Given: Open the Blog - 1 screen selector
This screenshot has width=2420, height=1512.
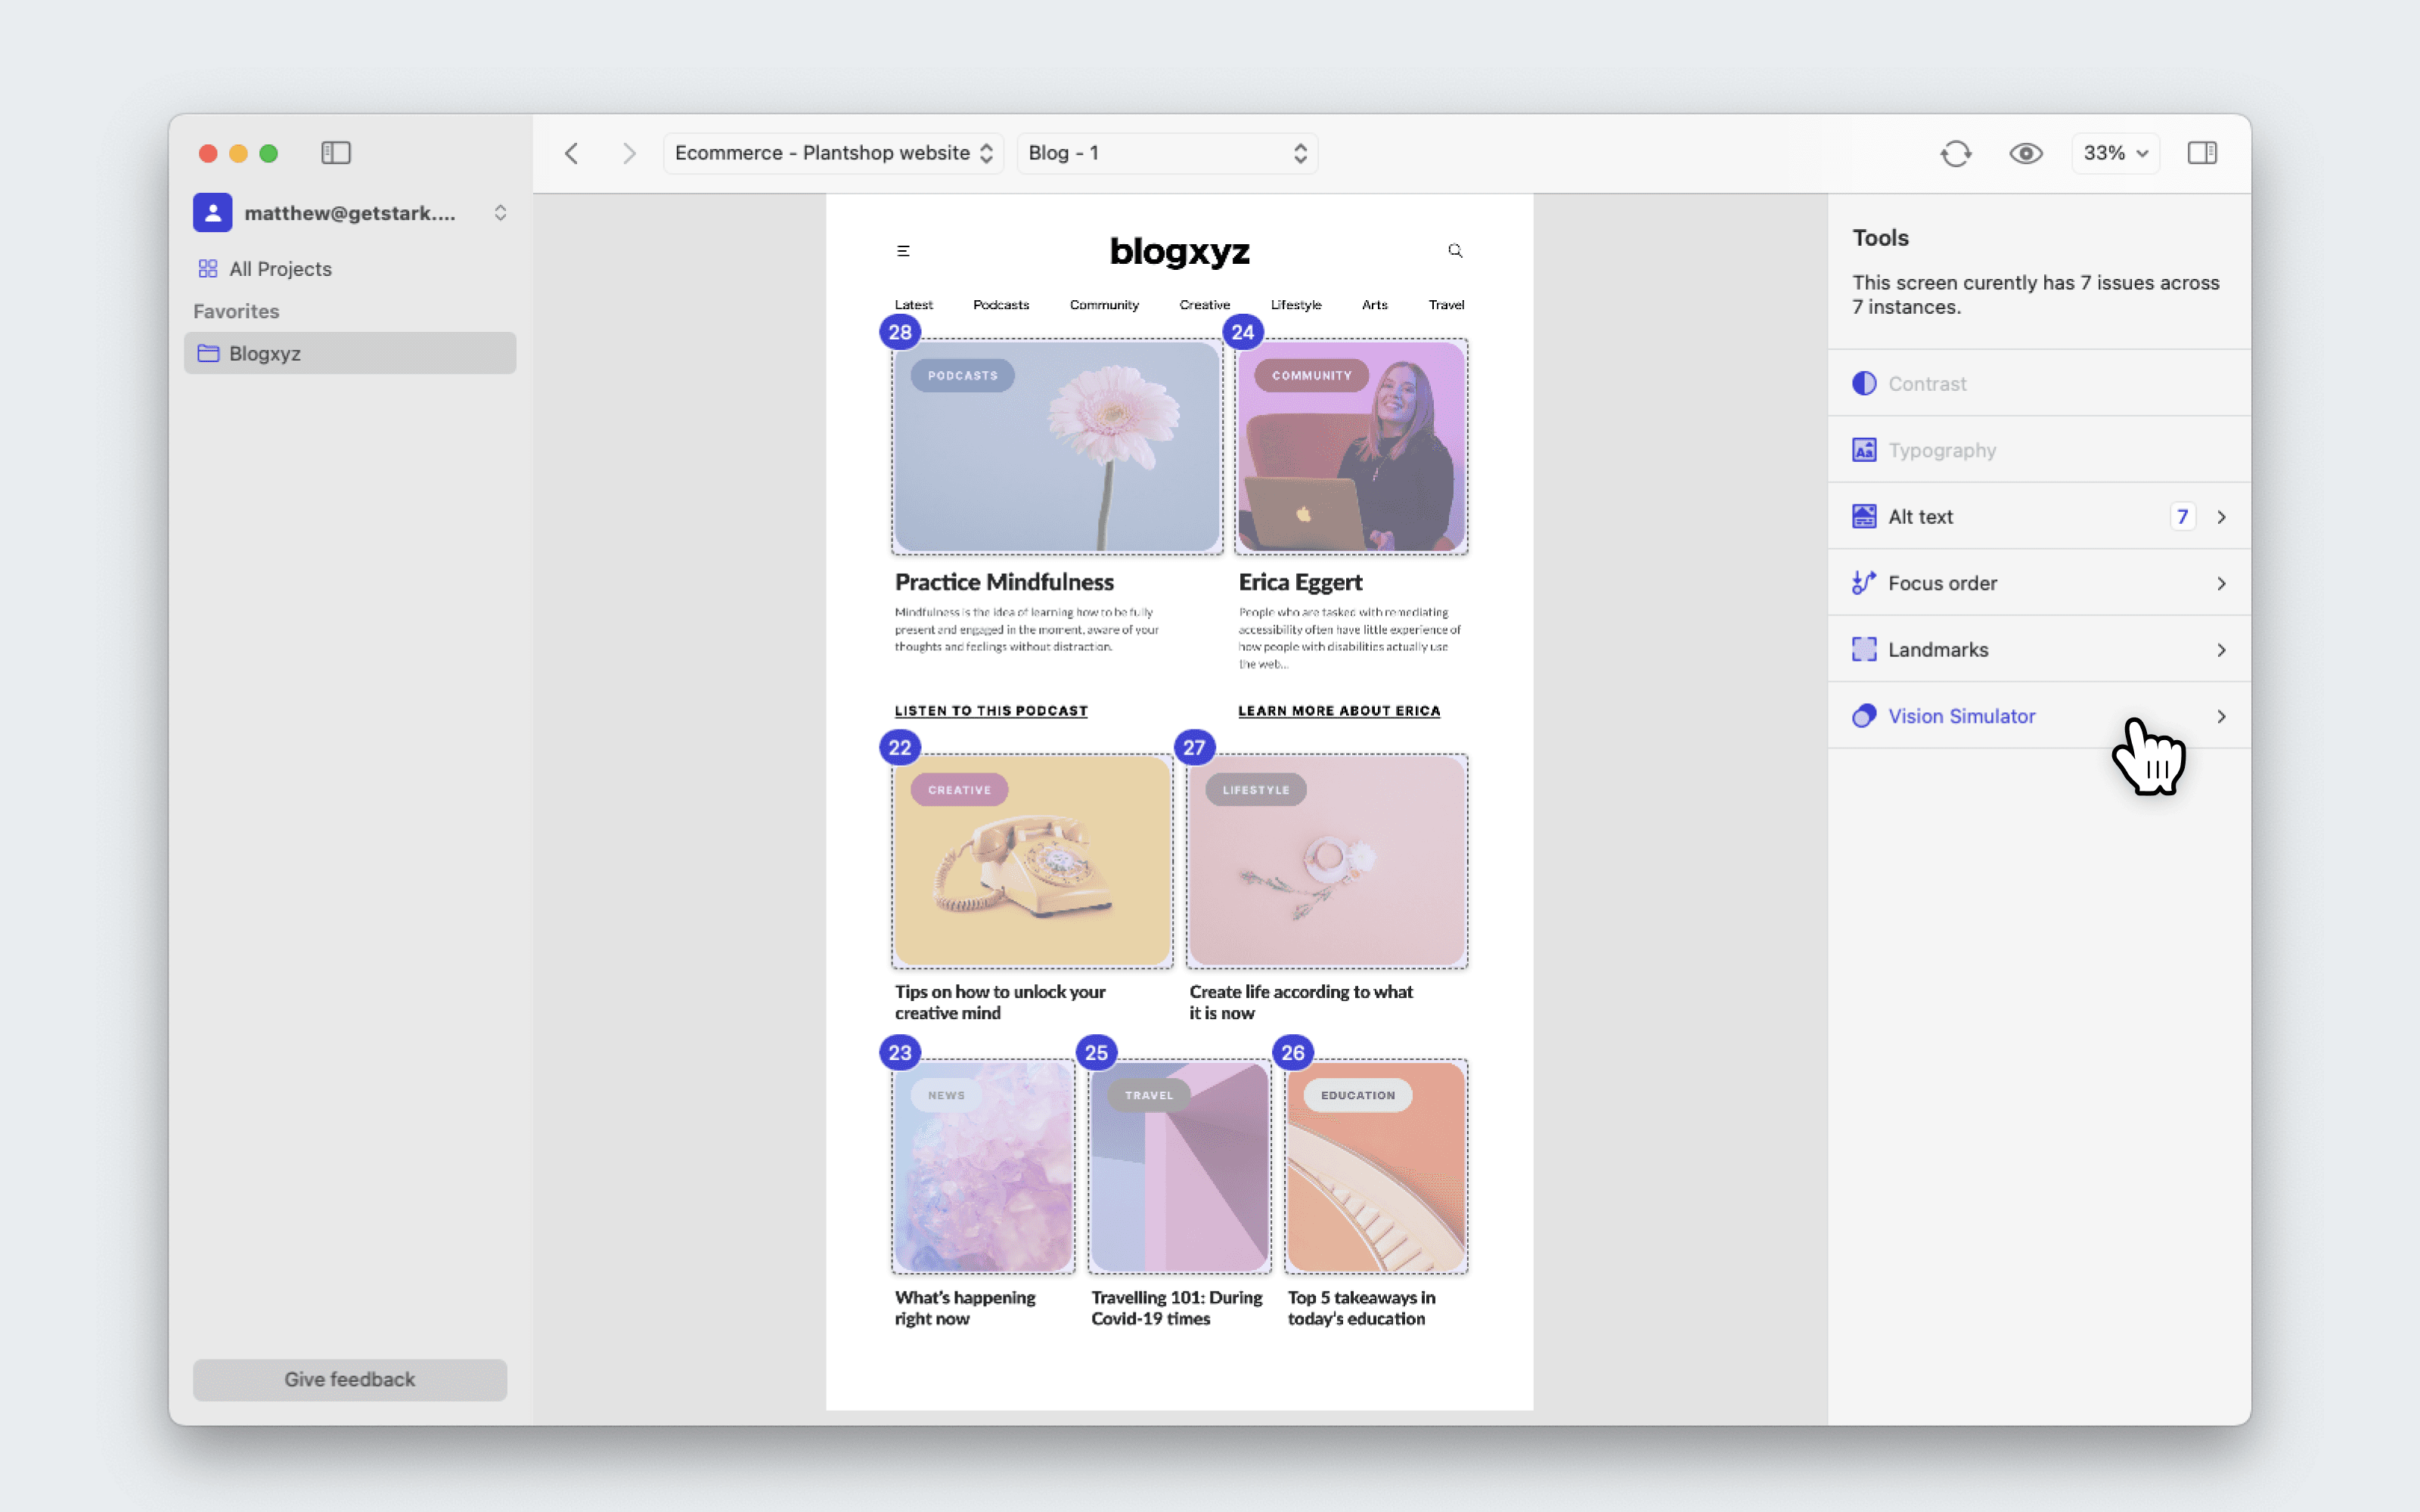Looking at the screenshot, I should click(x=1166, y=153).
